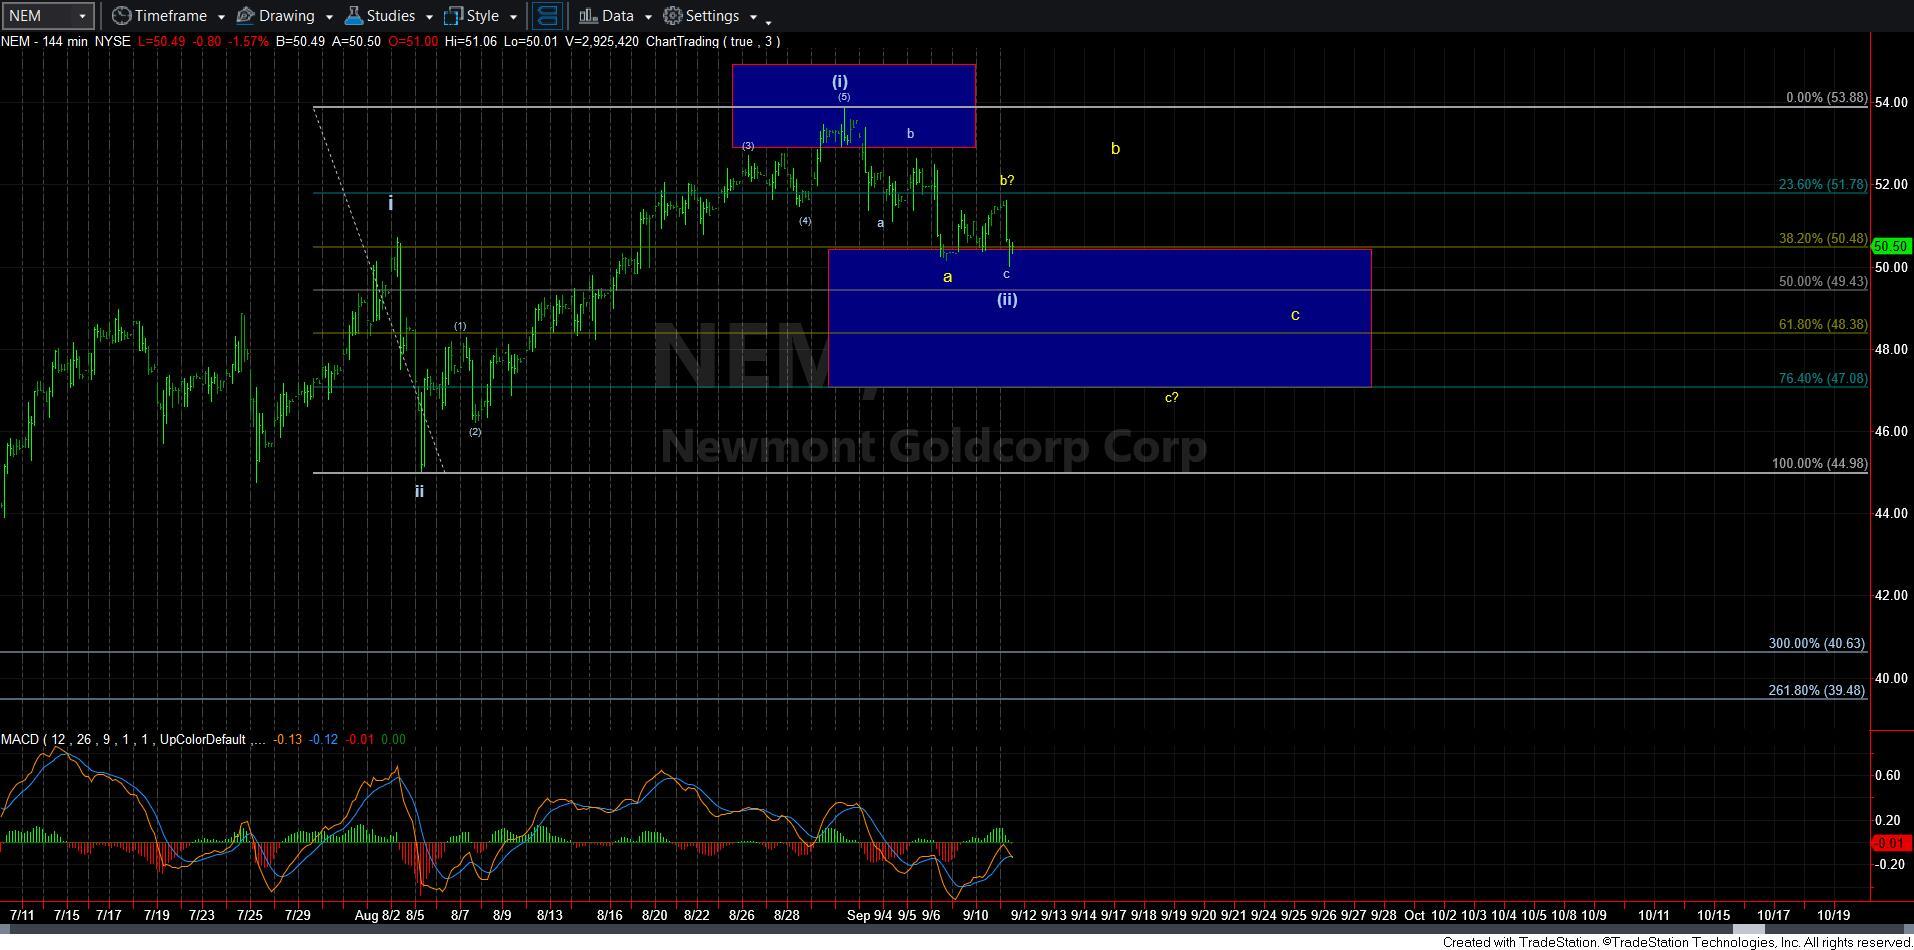Select the 76.40% (47.08) Fibonacci label

(1822, 379)
